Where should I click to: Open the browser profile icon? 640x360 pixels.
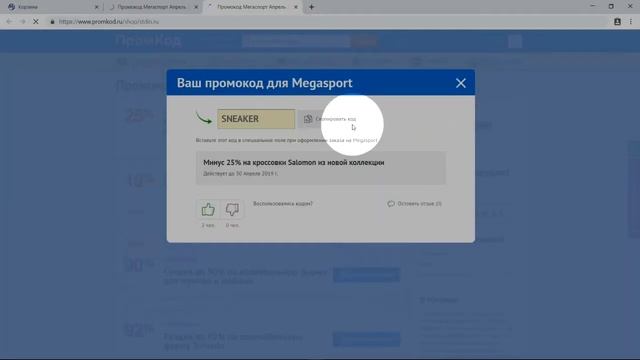click(x=617, y=22)
